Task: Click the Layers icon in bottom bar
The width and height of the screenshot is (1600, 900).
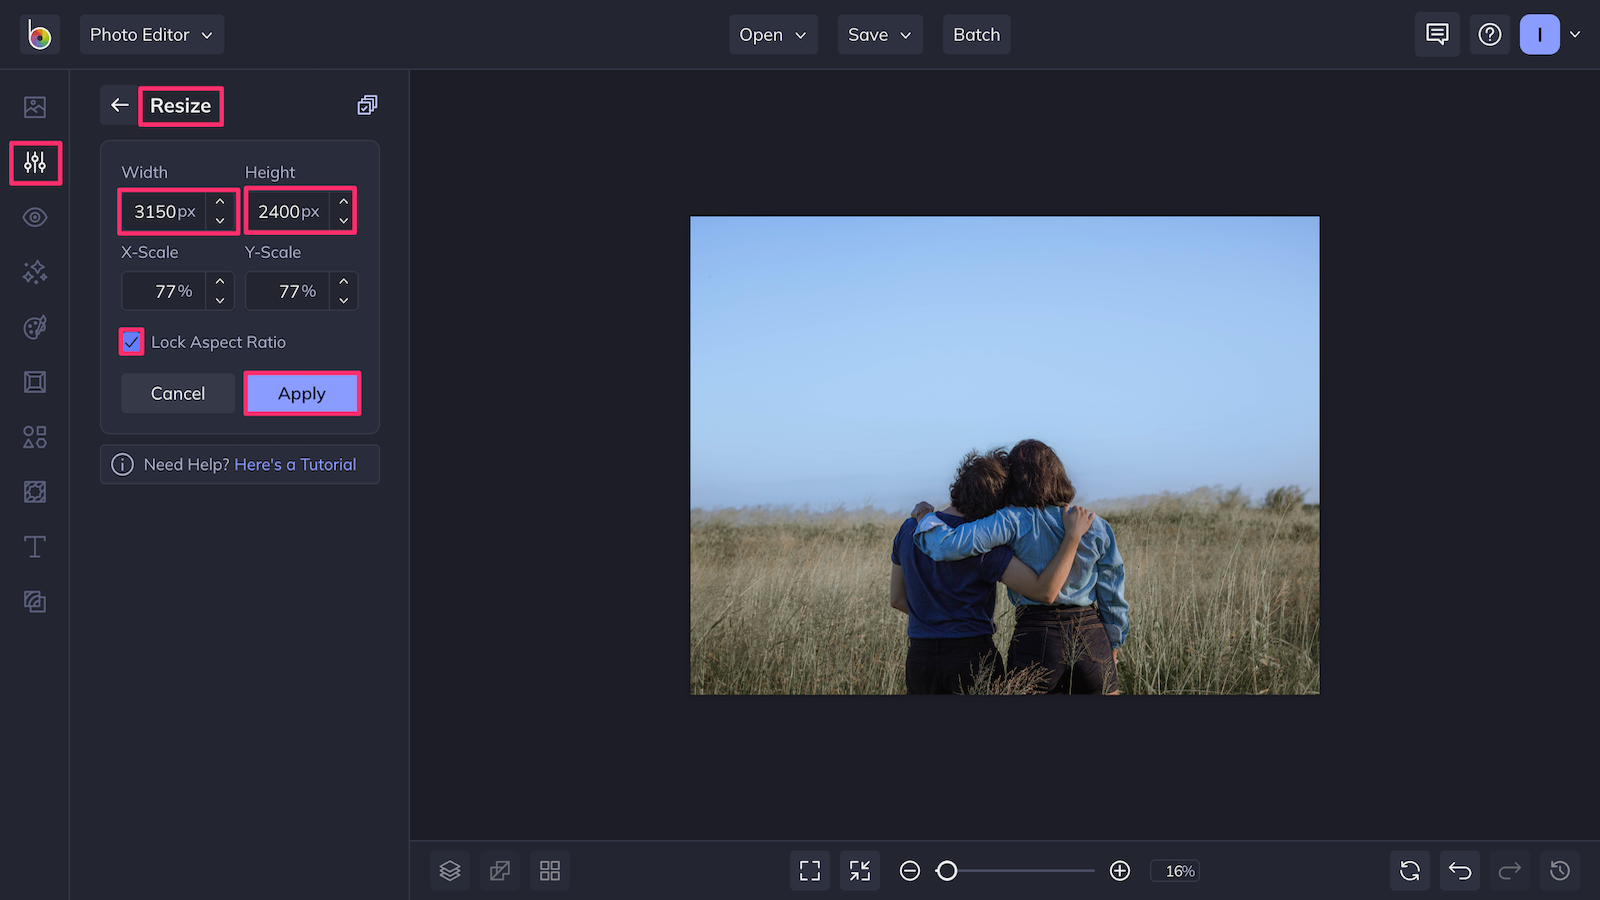Action: [x=450, y=871]
